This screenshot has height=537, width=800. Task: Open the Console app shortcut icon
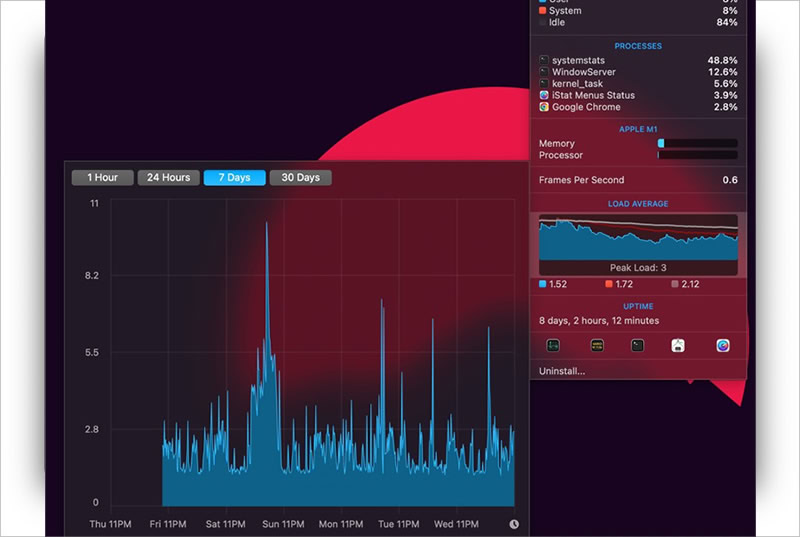(597, 346)
